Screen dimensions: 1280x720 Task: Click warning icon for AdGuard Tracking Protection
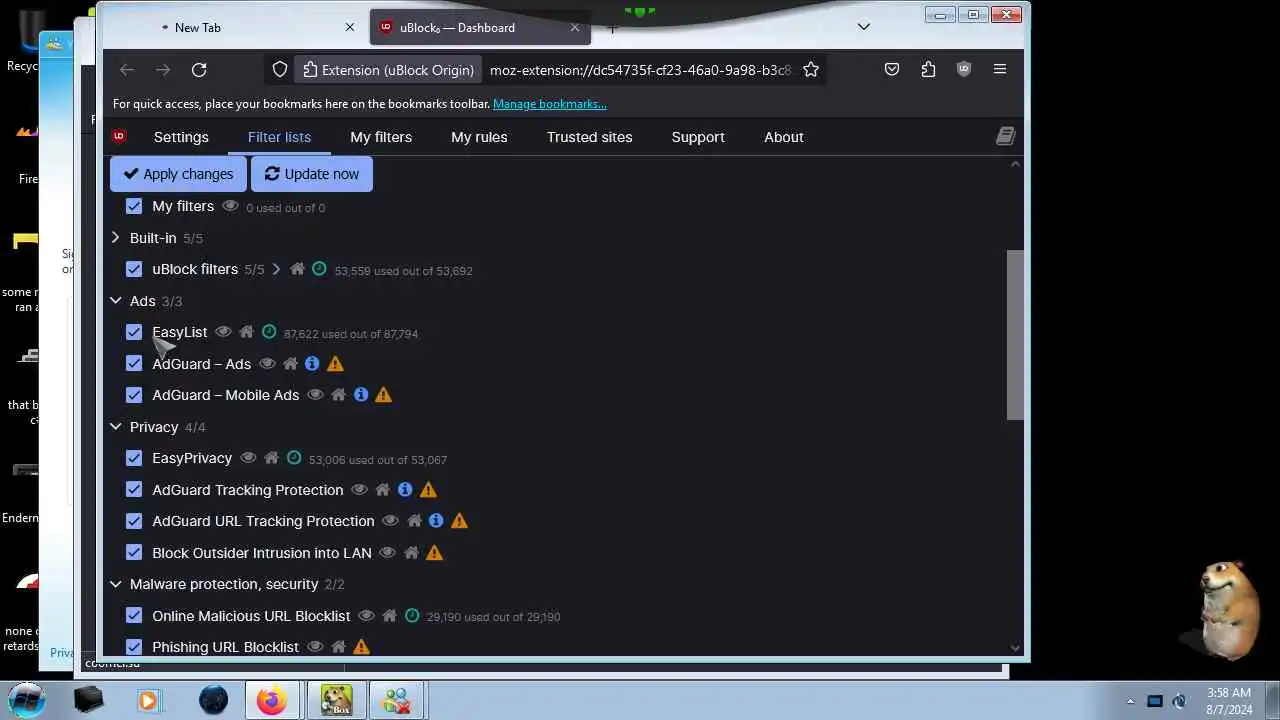[x=428, y=490]
